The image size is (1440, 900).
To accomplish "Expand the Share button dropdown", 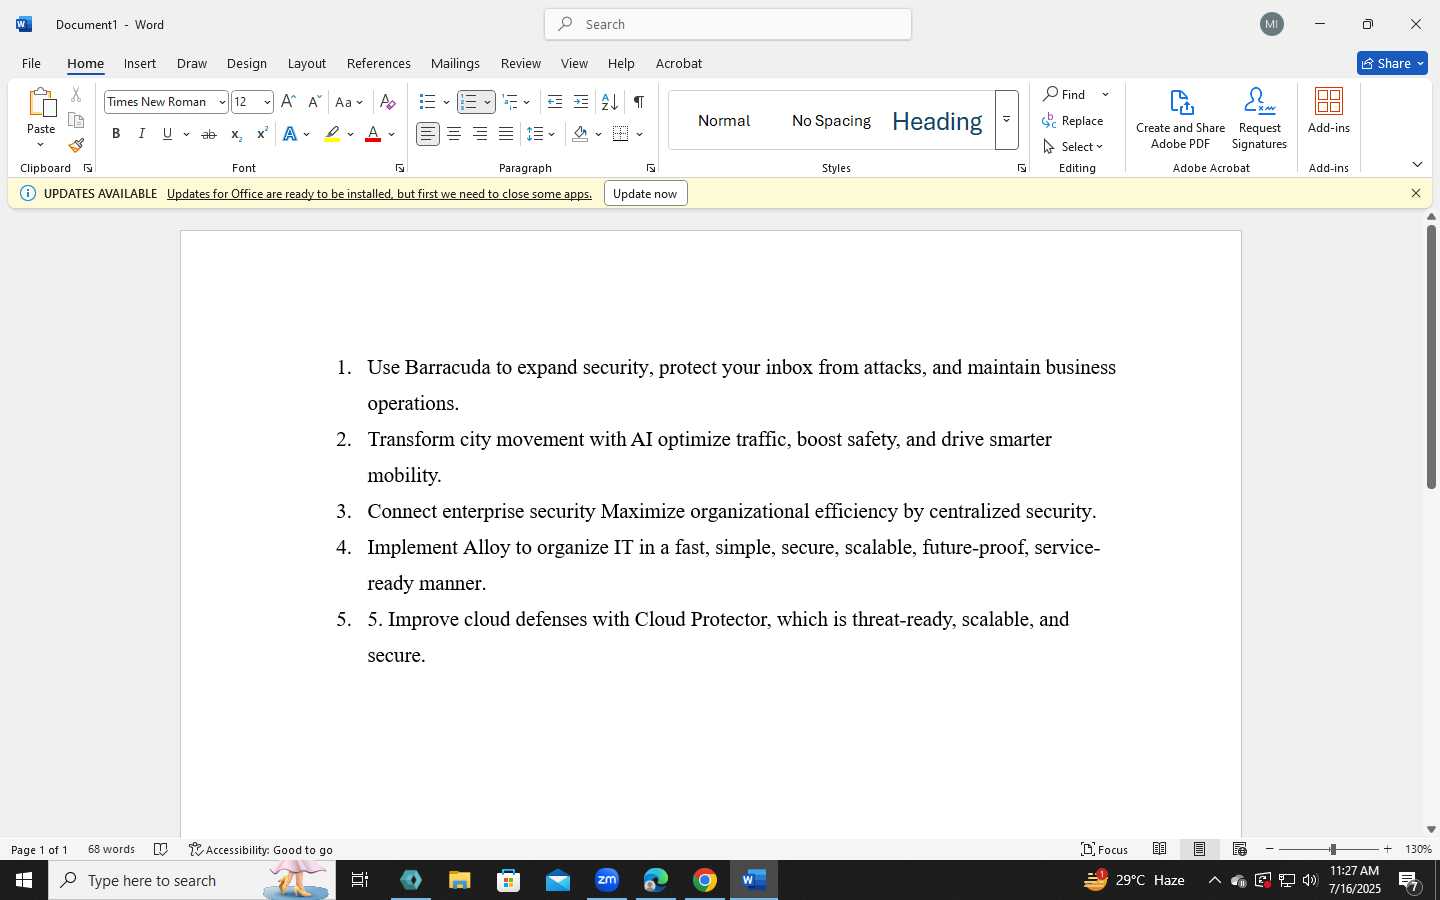I will pyautogui.click(x=1420, y=63).
